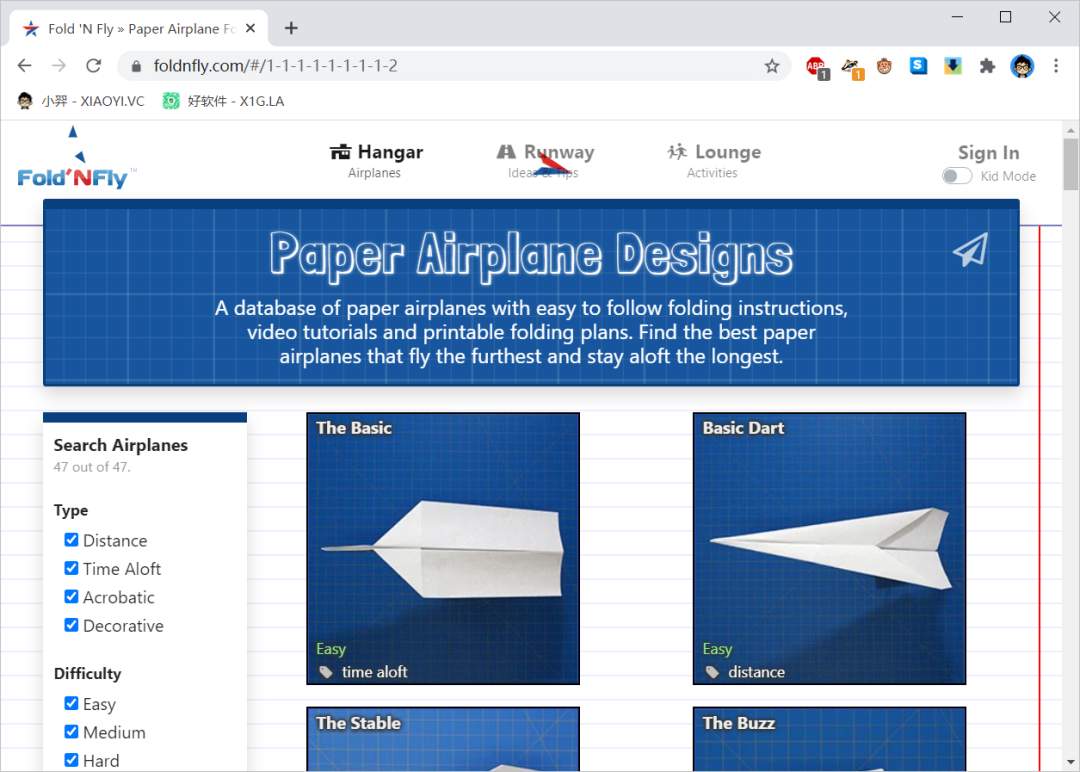Open the Chrome extensions puzzle icon
The width and height of the screenshot is (1080, 772).
[x=987, y=66]
